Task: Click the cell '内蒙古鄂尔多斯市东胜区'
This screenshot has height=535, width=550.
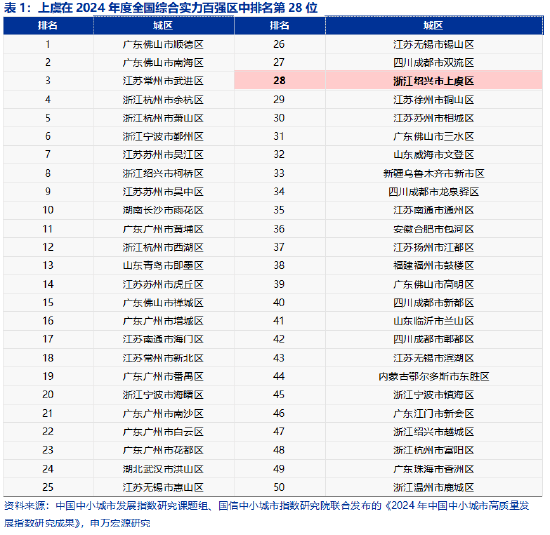Action: point(434,376)
